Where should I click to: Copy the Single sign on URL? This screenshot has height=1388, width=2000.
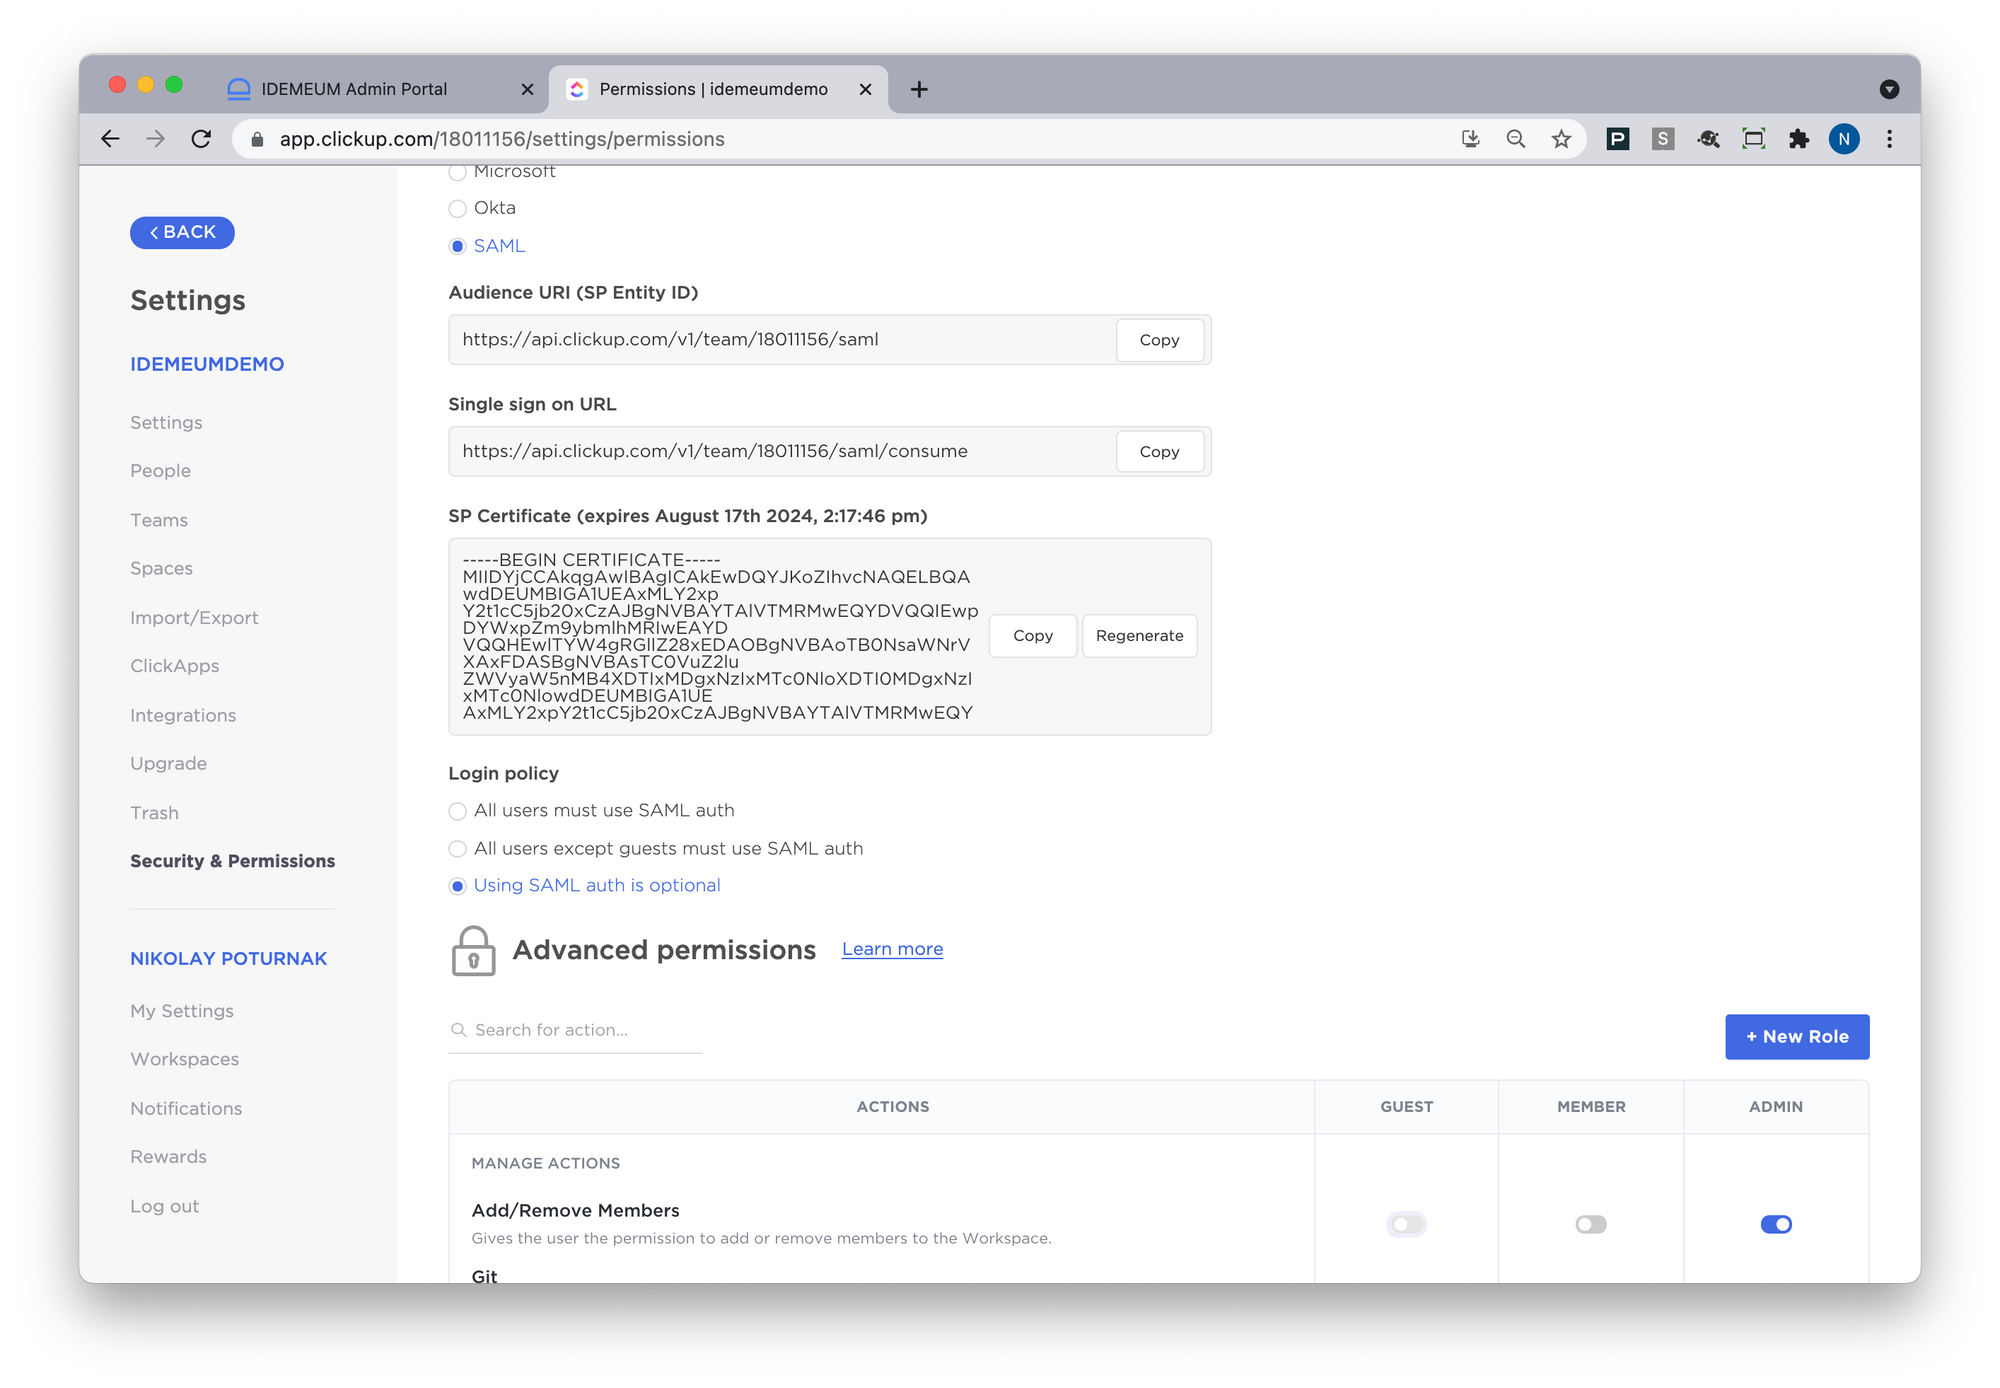(1159, 452)
